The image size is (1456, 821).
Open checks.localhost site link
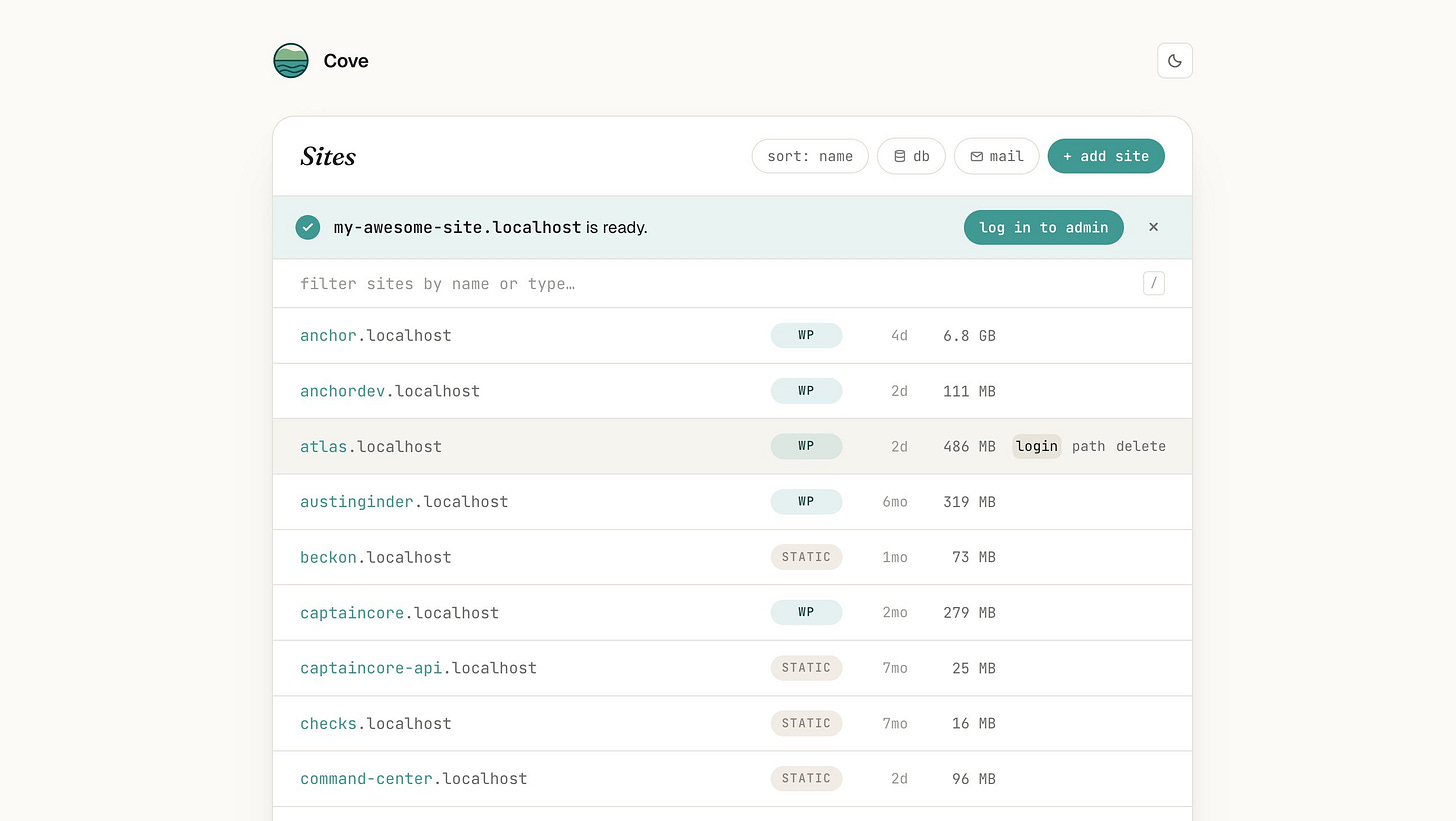coord(376,724)
